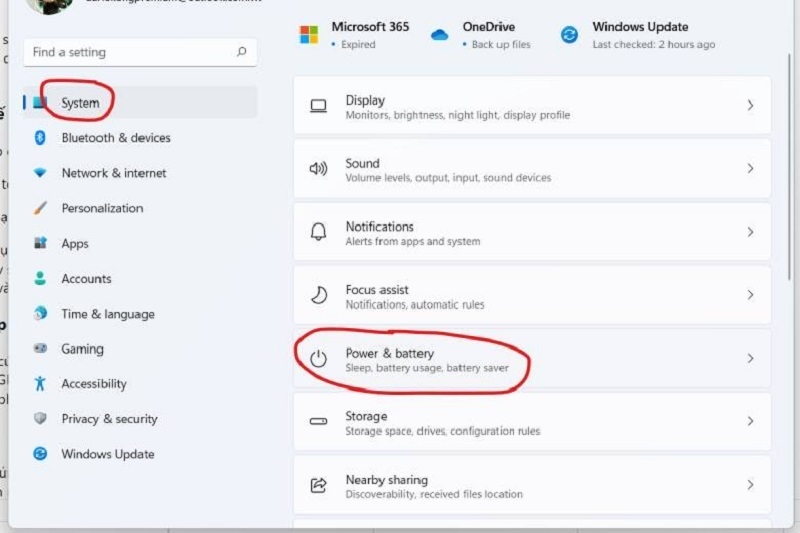The height and width of the screenshot is (533, 800).
Task: Click the System monitor icon in sidebar
Action: point(40,103)
